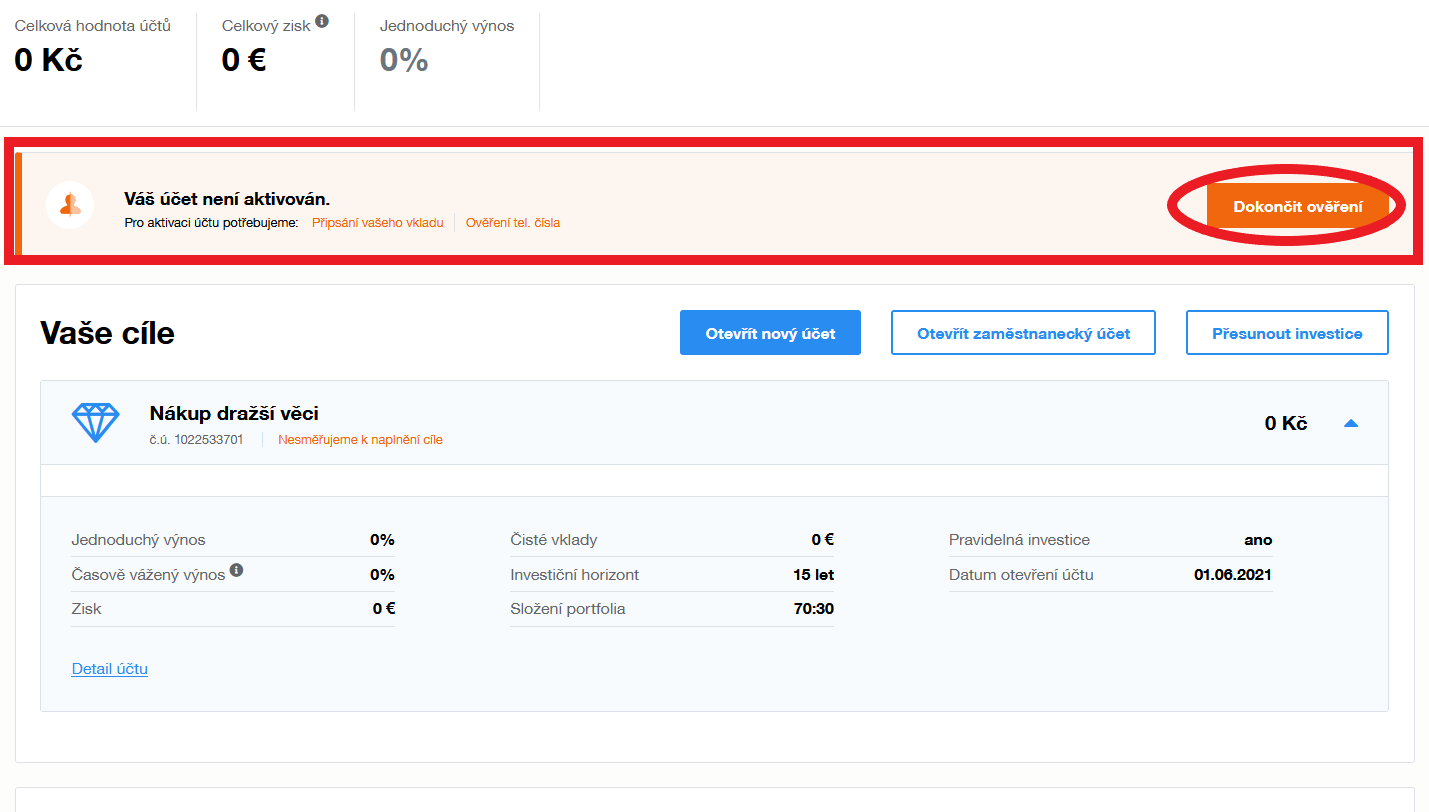Click the Nákup dražší věci goal title

pyautogui.click(x=234, y=413)
